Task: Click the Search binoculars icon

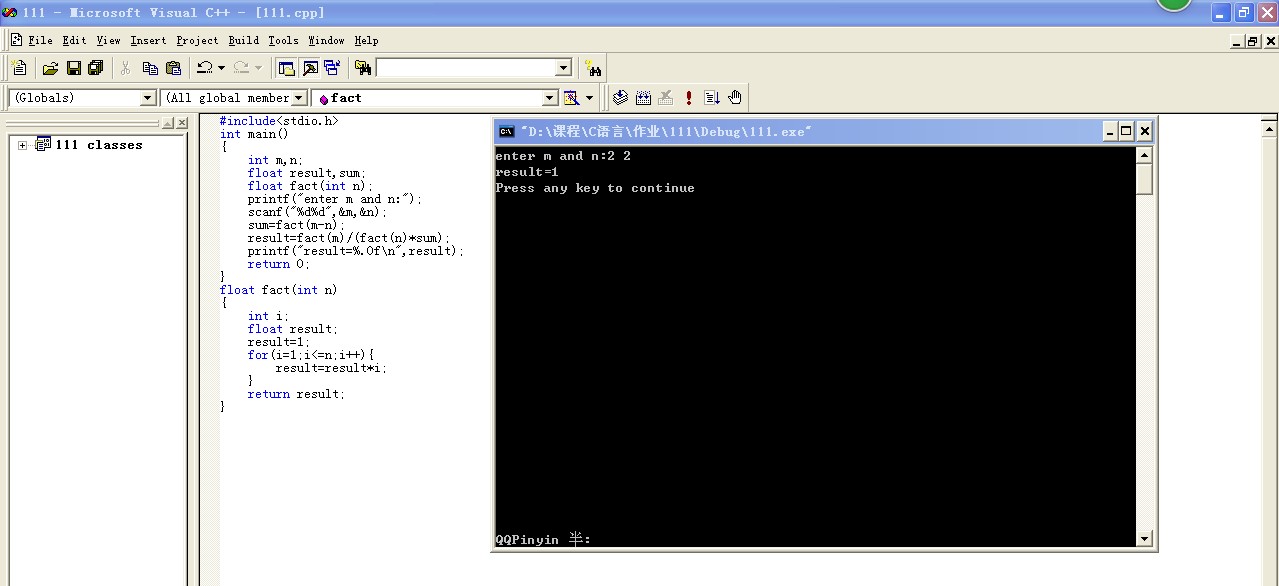Action: click(594, 68)
